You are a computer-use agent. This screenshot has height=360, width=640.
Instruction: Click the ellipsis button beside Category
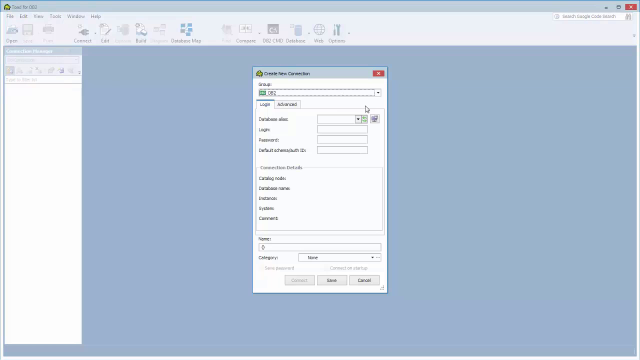(378, 258)
